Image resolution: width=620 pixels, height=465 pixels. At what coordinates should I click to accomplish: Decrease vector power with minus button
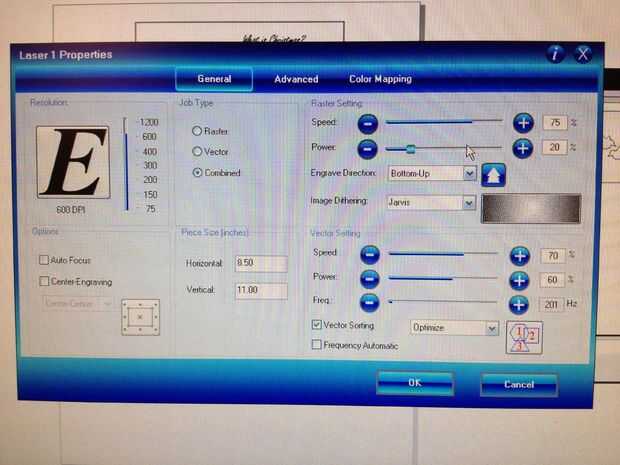coord(370,280)
